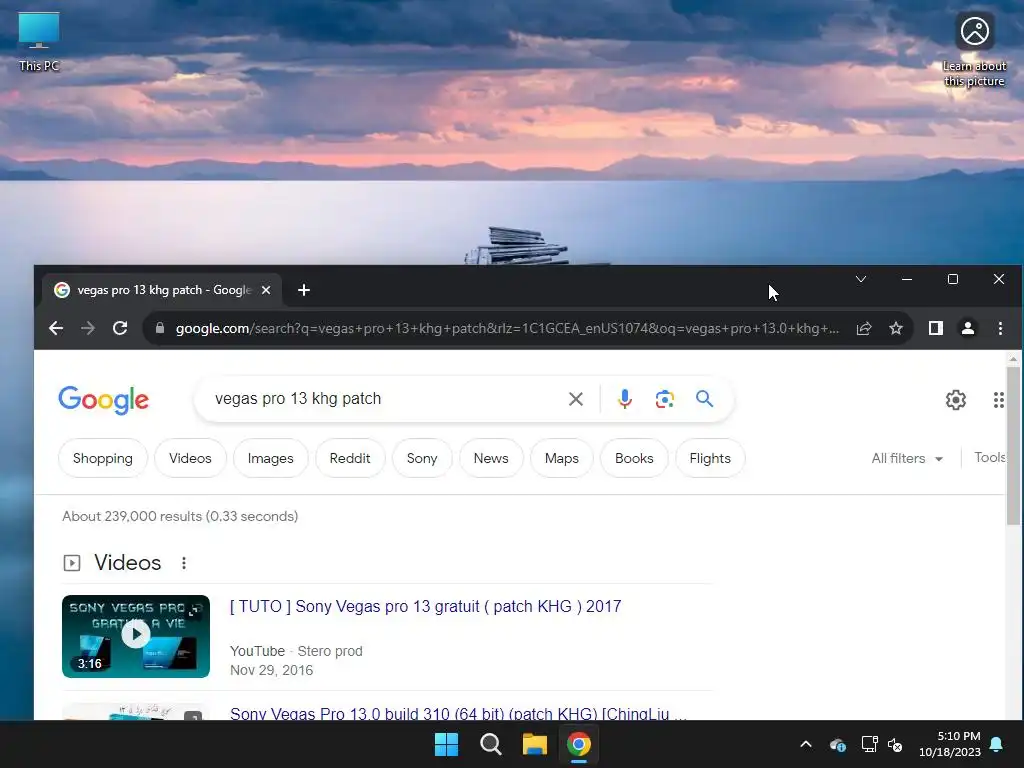Filter results by Books
Screen dimensions: 1024x768
[634, 458]
